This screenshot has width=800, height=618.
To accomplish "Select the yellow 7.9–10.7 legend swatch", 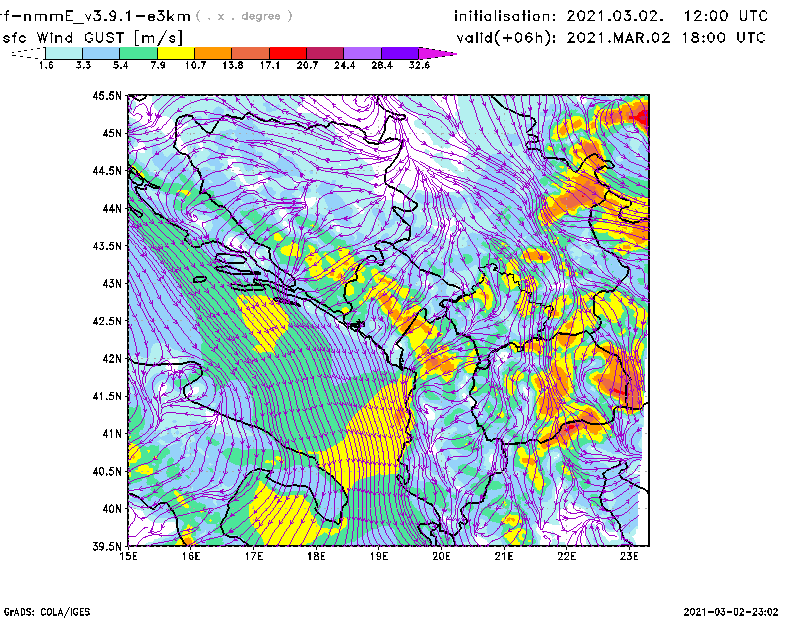I will pyautogui.click(x=176, y=53).
